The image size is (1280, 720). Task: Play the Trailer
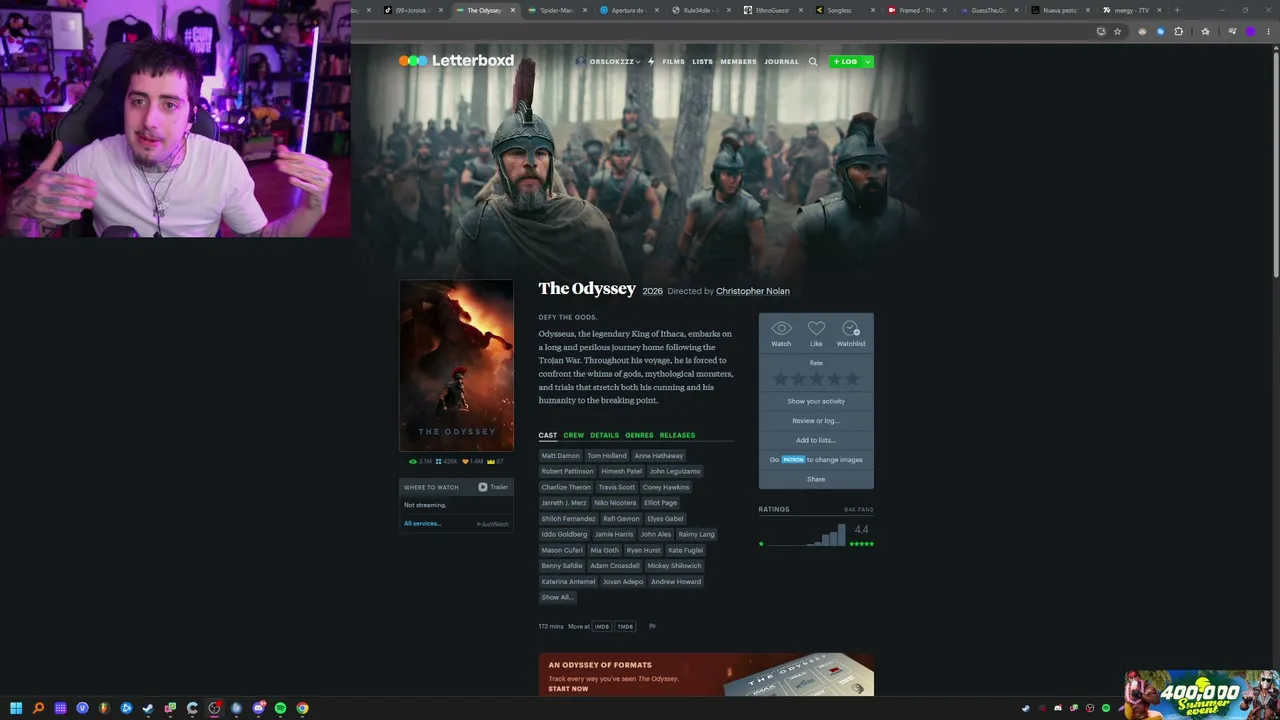(x=493, y=487)
